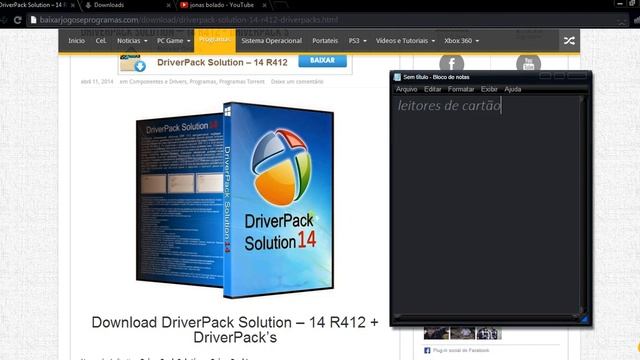Image resolution: width=640 pixels, height=360 pixels.
Task: Open the Ajuda menu in Notepad
Action: tap(513, 89)
